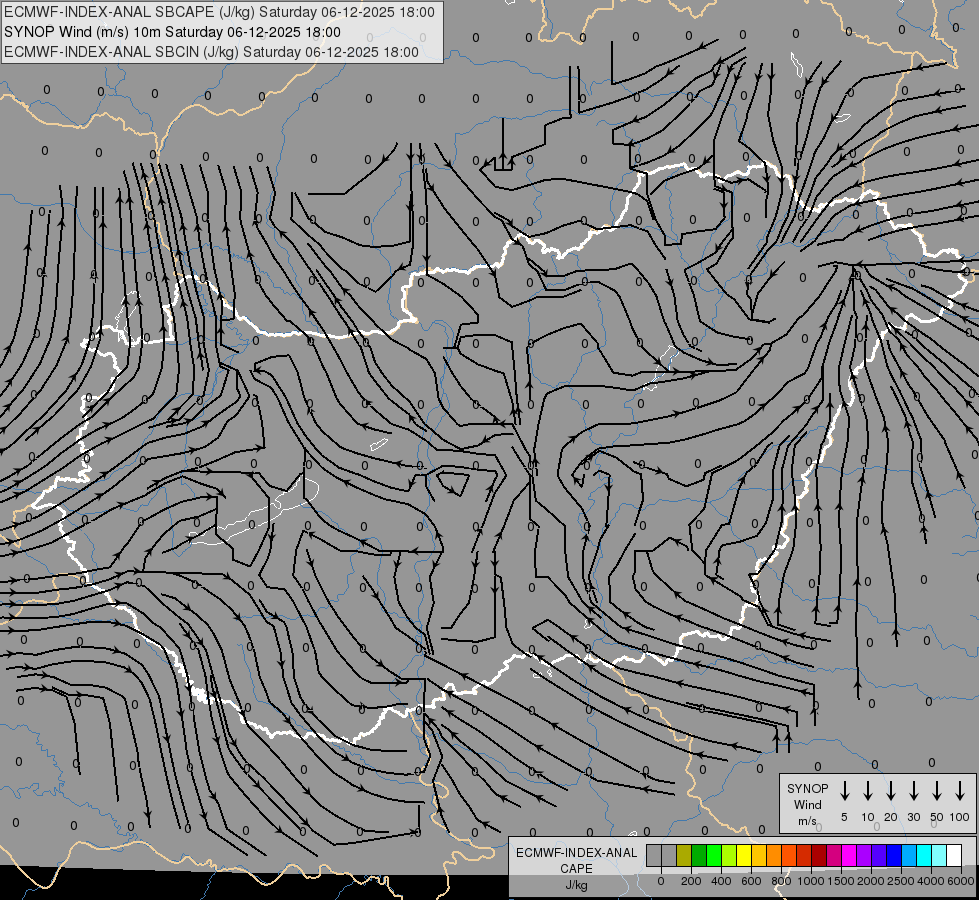Pick the white swatch at 6000

pos(955,855)
